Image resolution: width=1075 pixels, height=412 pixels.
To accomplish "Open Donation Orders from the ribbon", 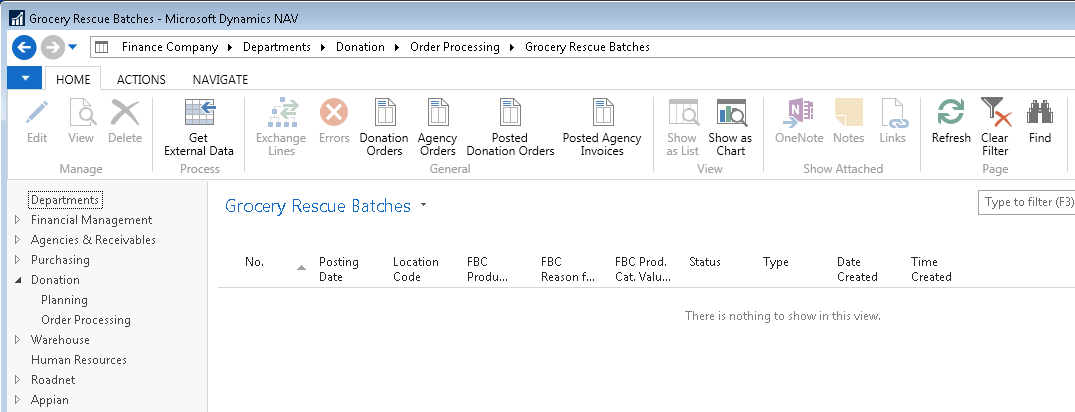I will coord(384,113).
